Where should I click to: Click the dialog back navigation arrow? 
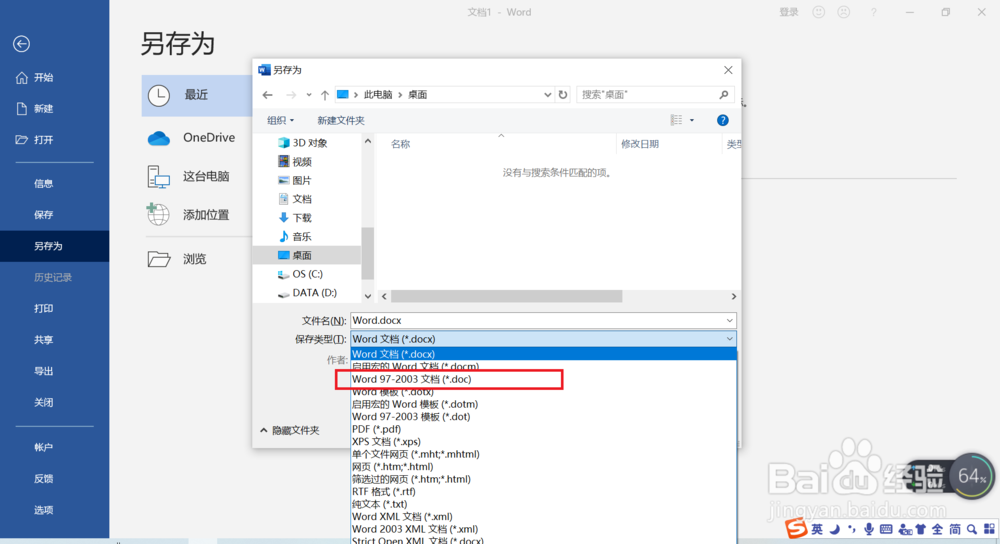[268, 95]
